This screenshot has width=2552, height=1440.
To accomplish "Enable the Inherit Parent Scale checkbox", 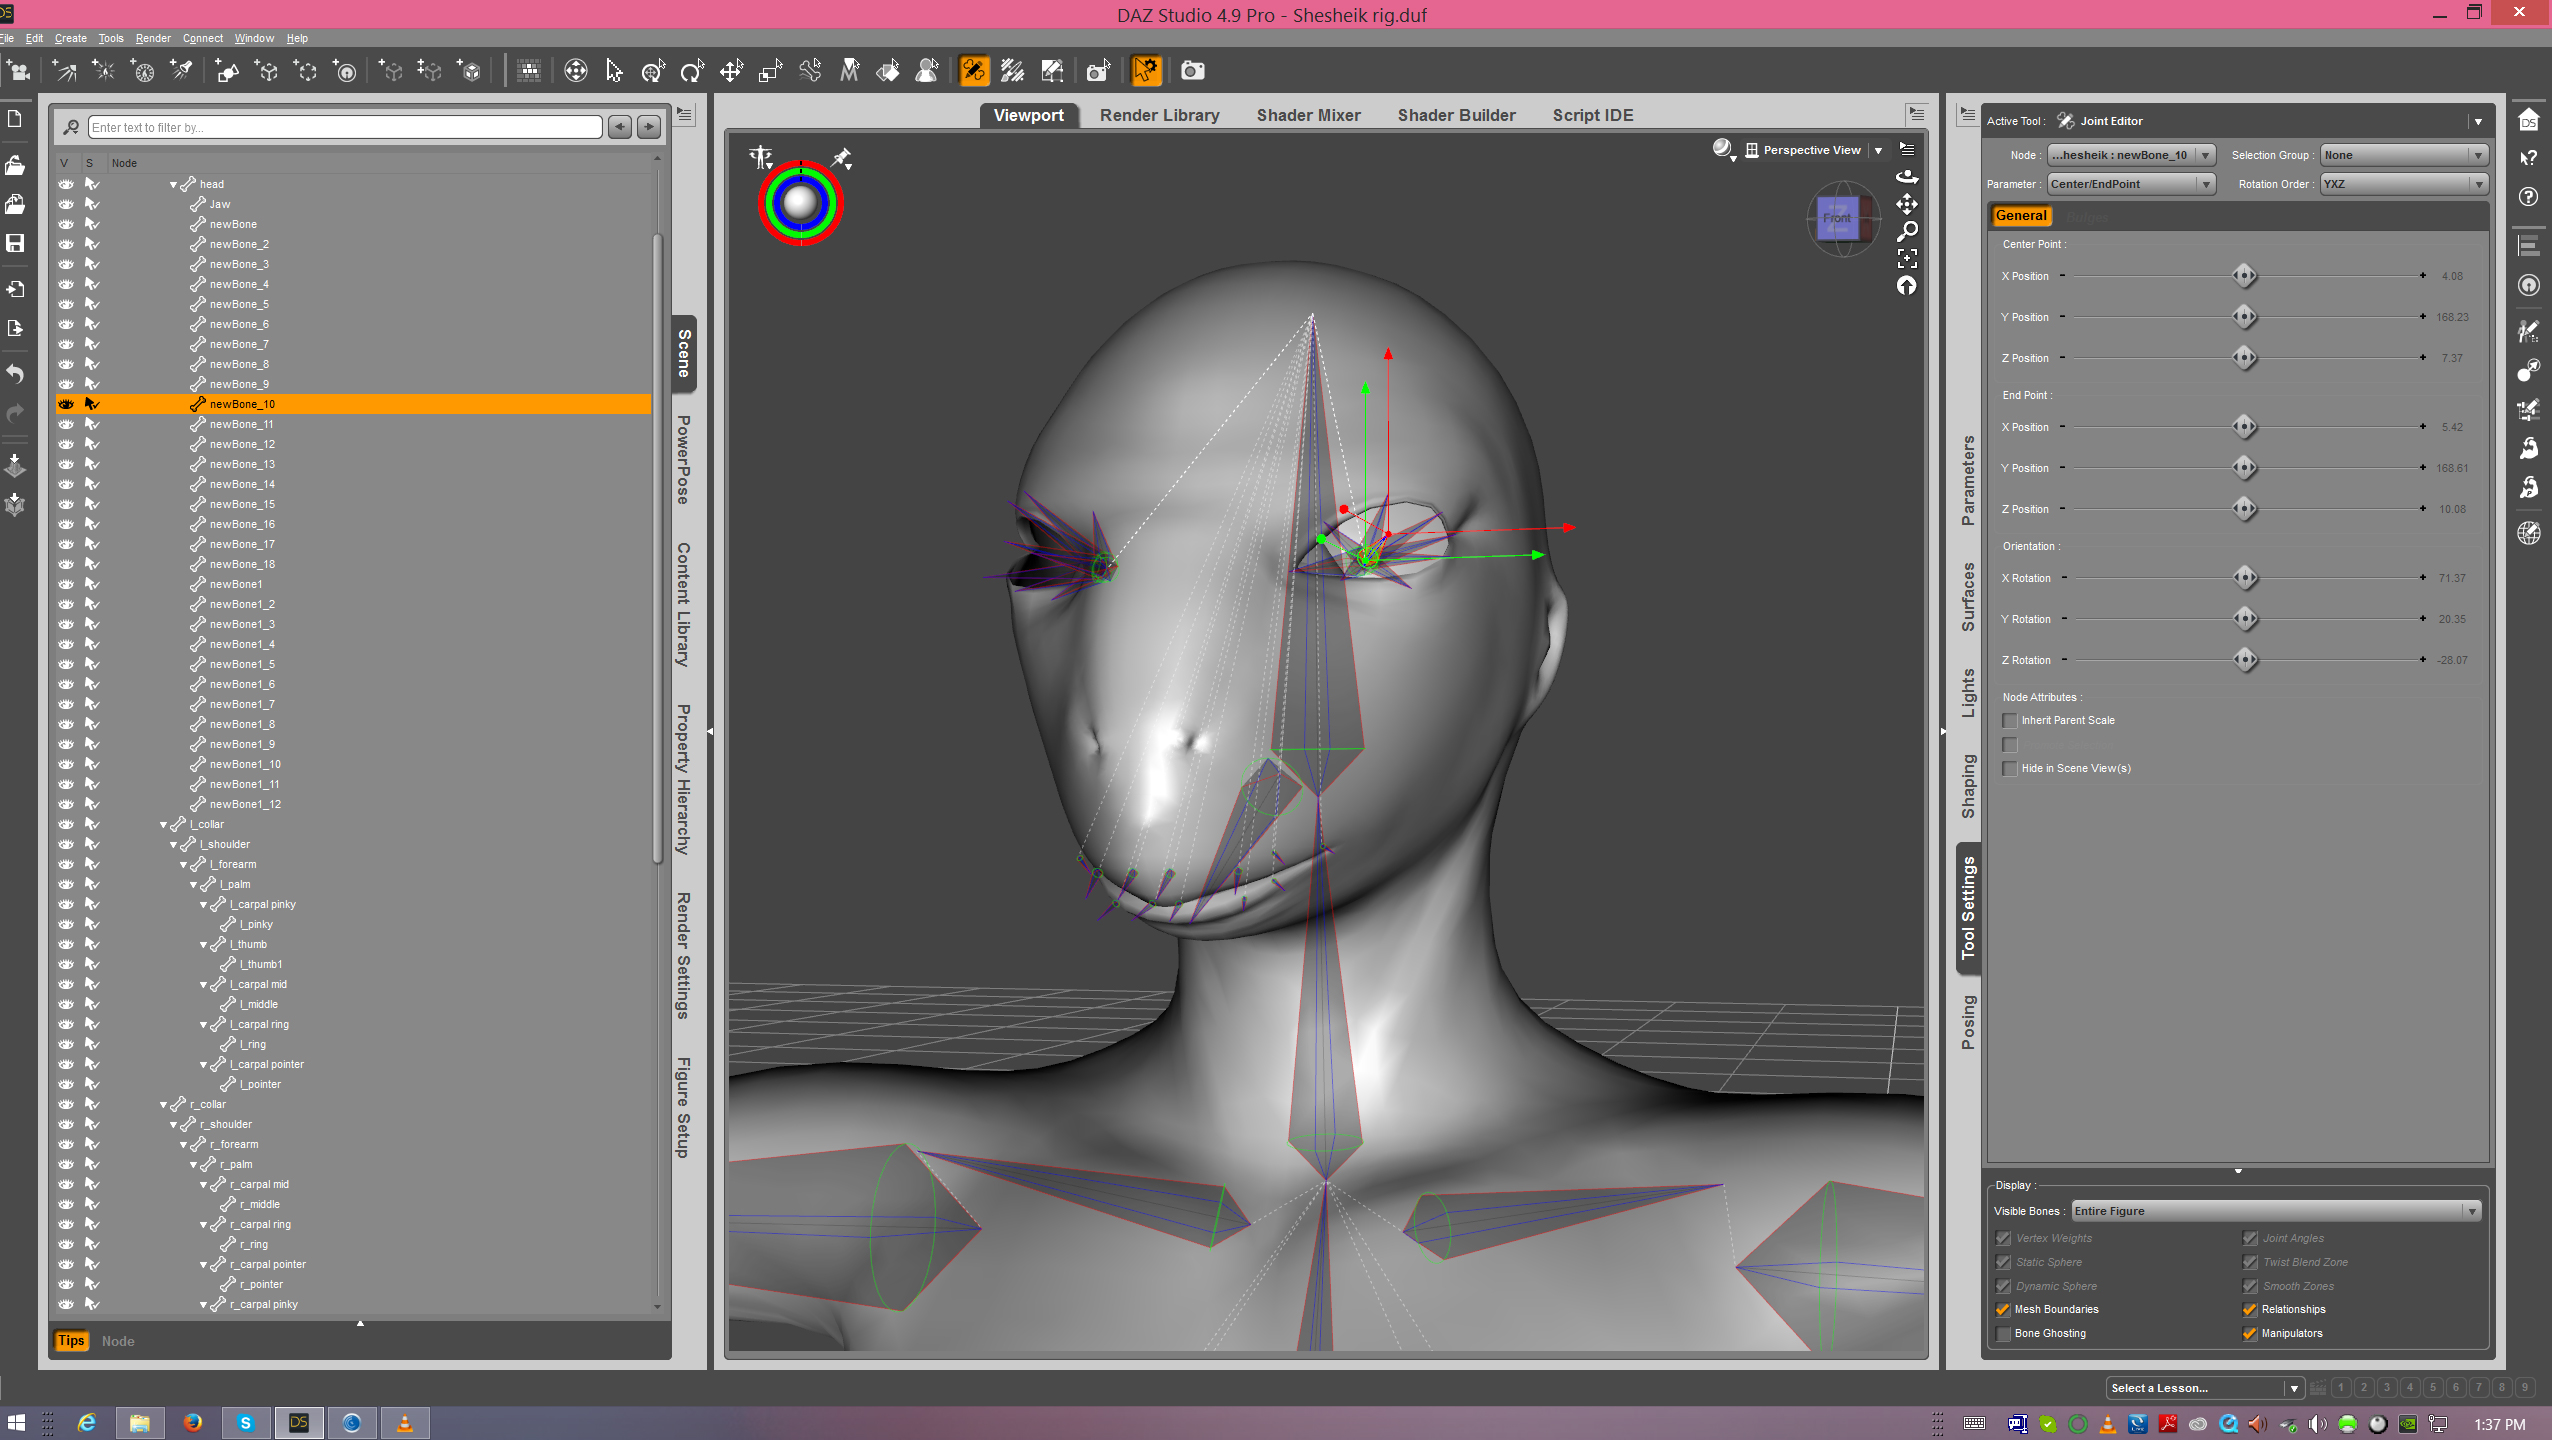I will click(x=2010, y=720).
